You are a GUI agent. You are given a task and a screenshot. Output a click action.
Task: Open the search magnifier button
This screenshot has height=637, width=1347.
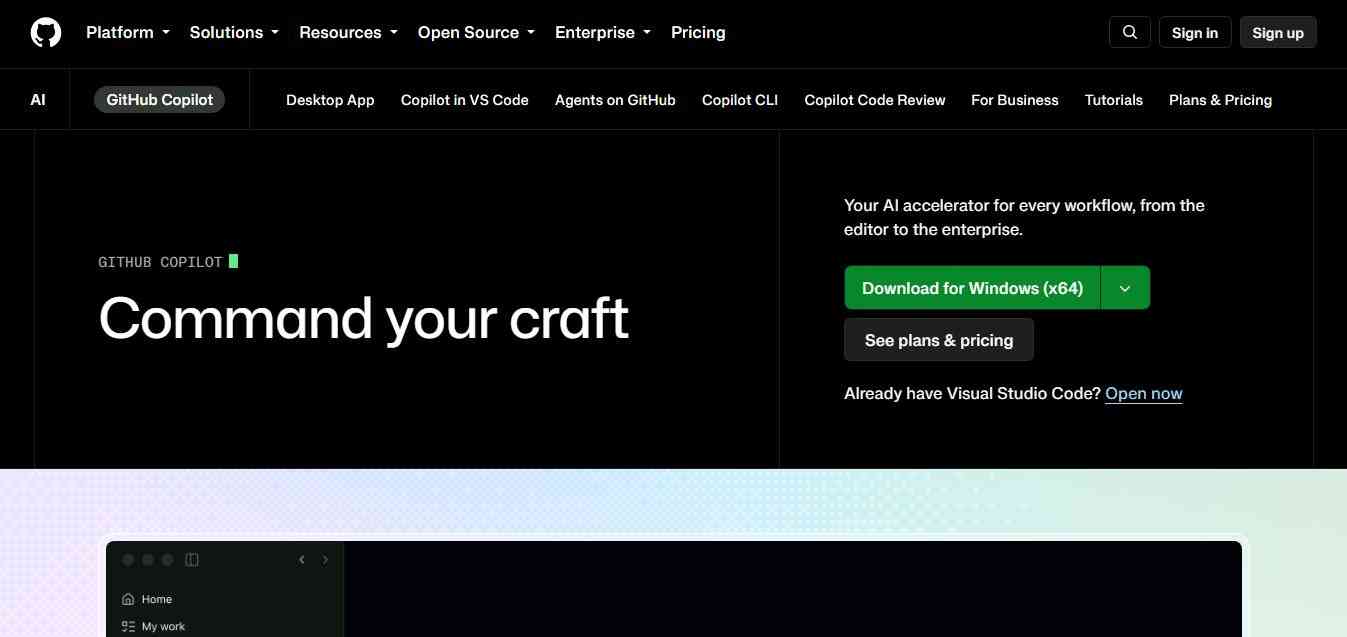1130,32
